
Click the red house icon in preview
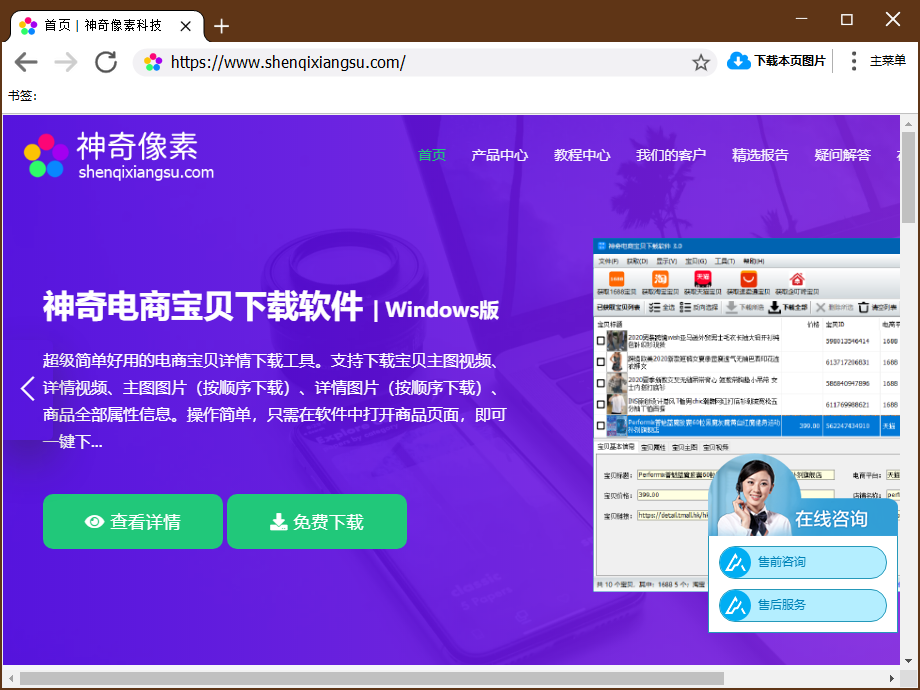pos(796,279)
